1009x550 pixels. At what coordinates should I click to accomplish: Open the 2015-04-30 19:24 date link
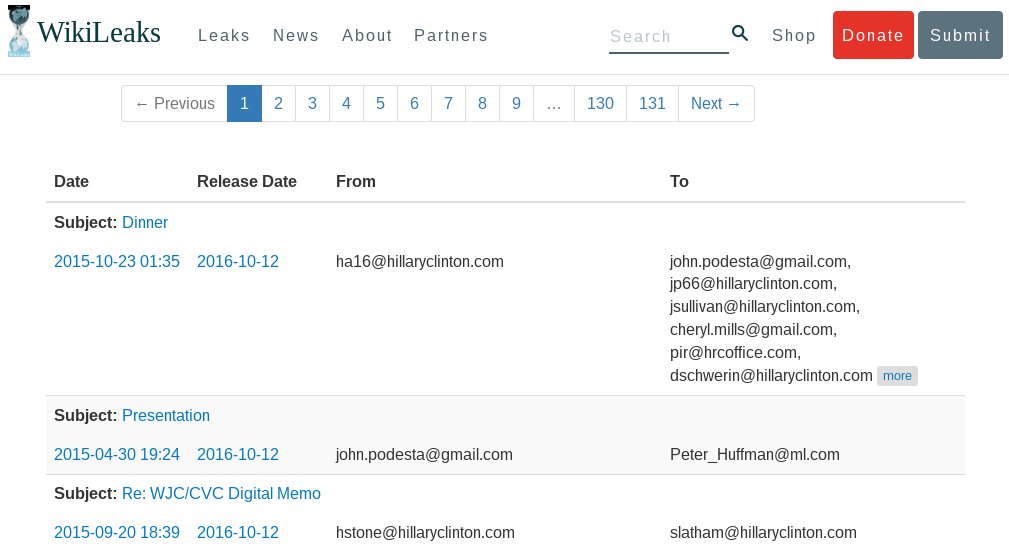point(116,454)
